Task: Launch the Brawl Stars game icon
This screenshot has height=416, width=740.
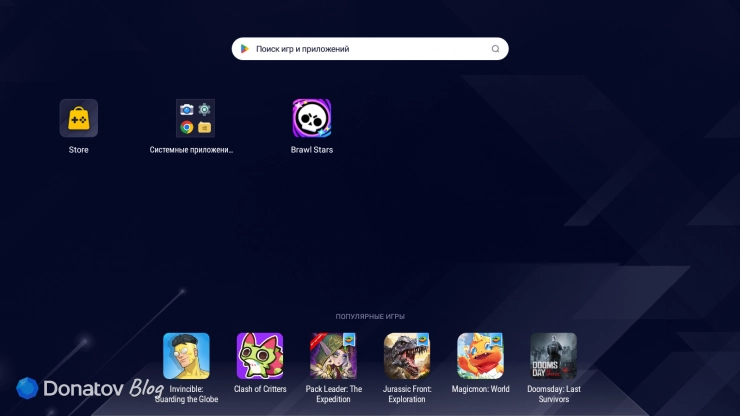Action: click(x=311, y=118)
